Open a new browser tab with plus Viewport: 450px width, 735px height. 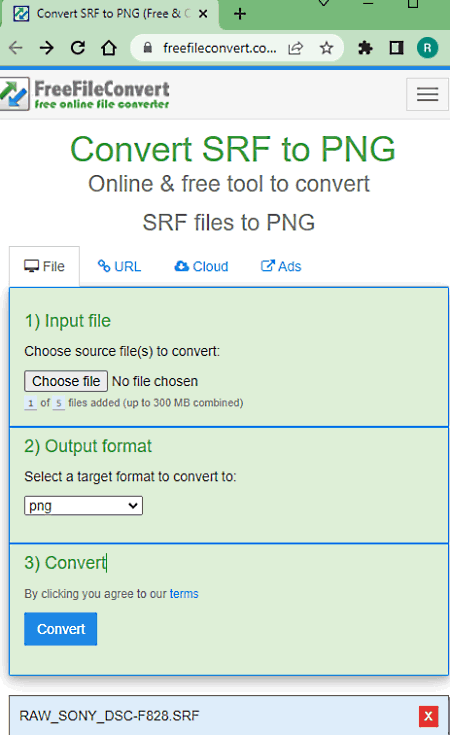pos(240,14)
